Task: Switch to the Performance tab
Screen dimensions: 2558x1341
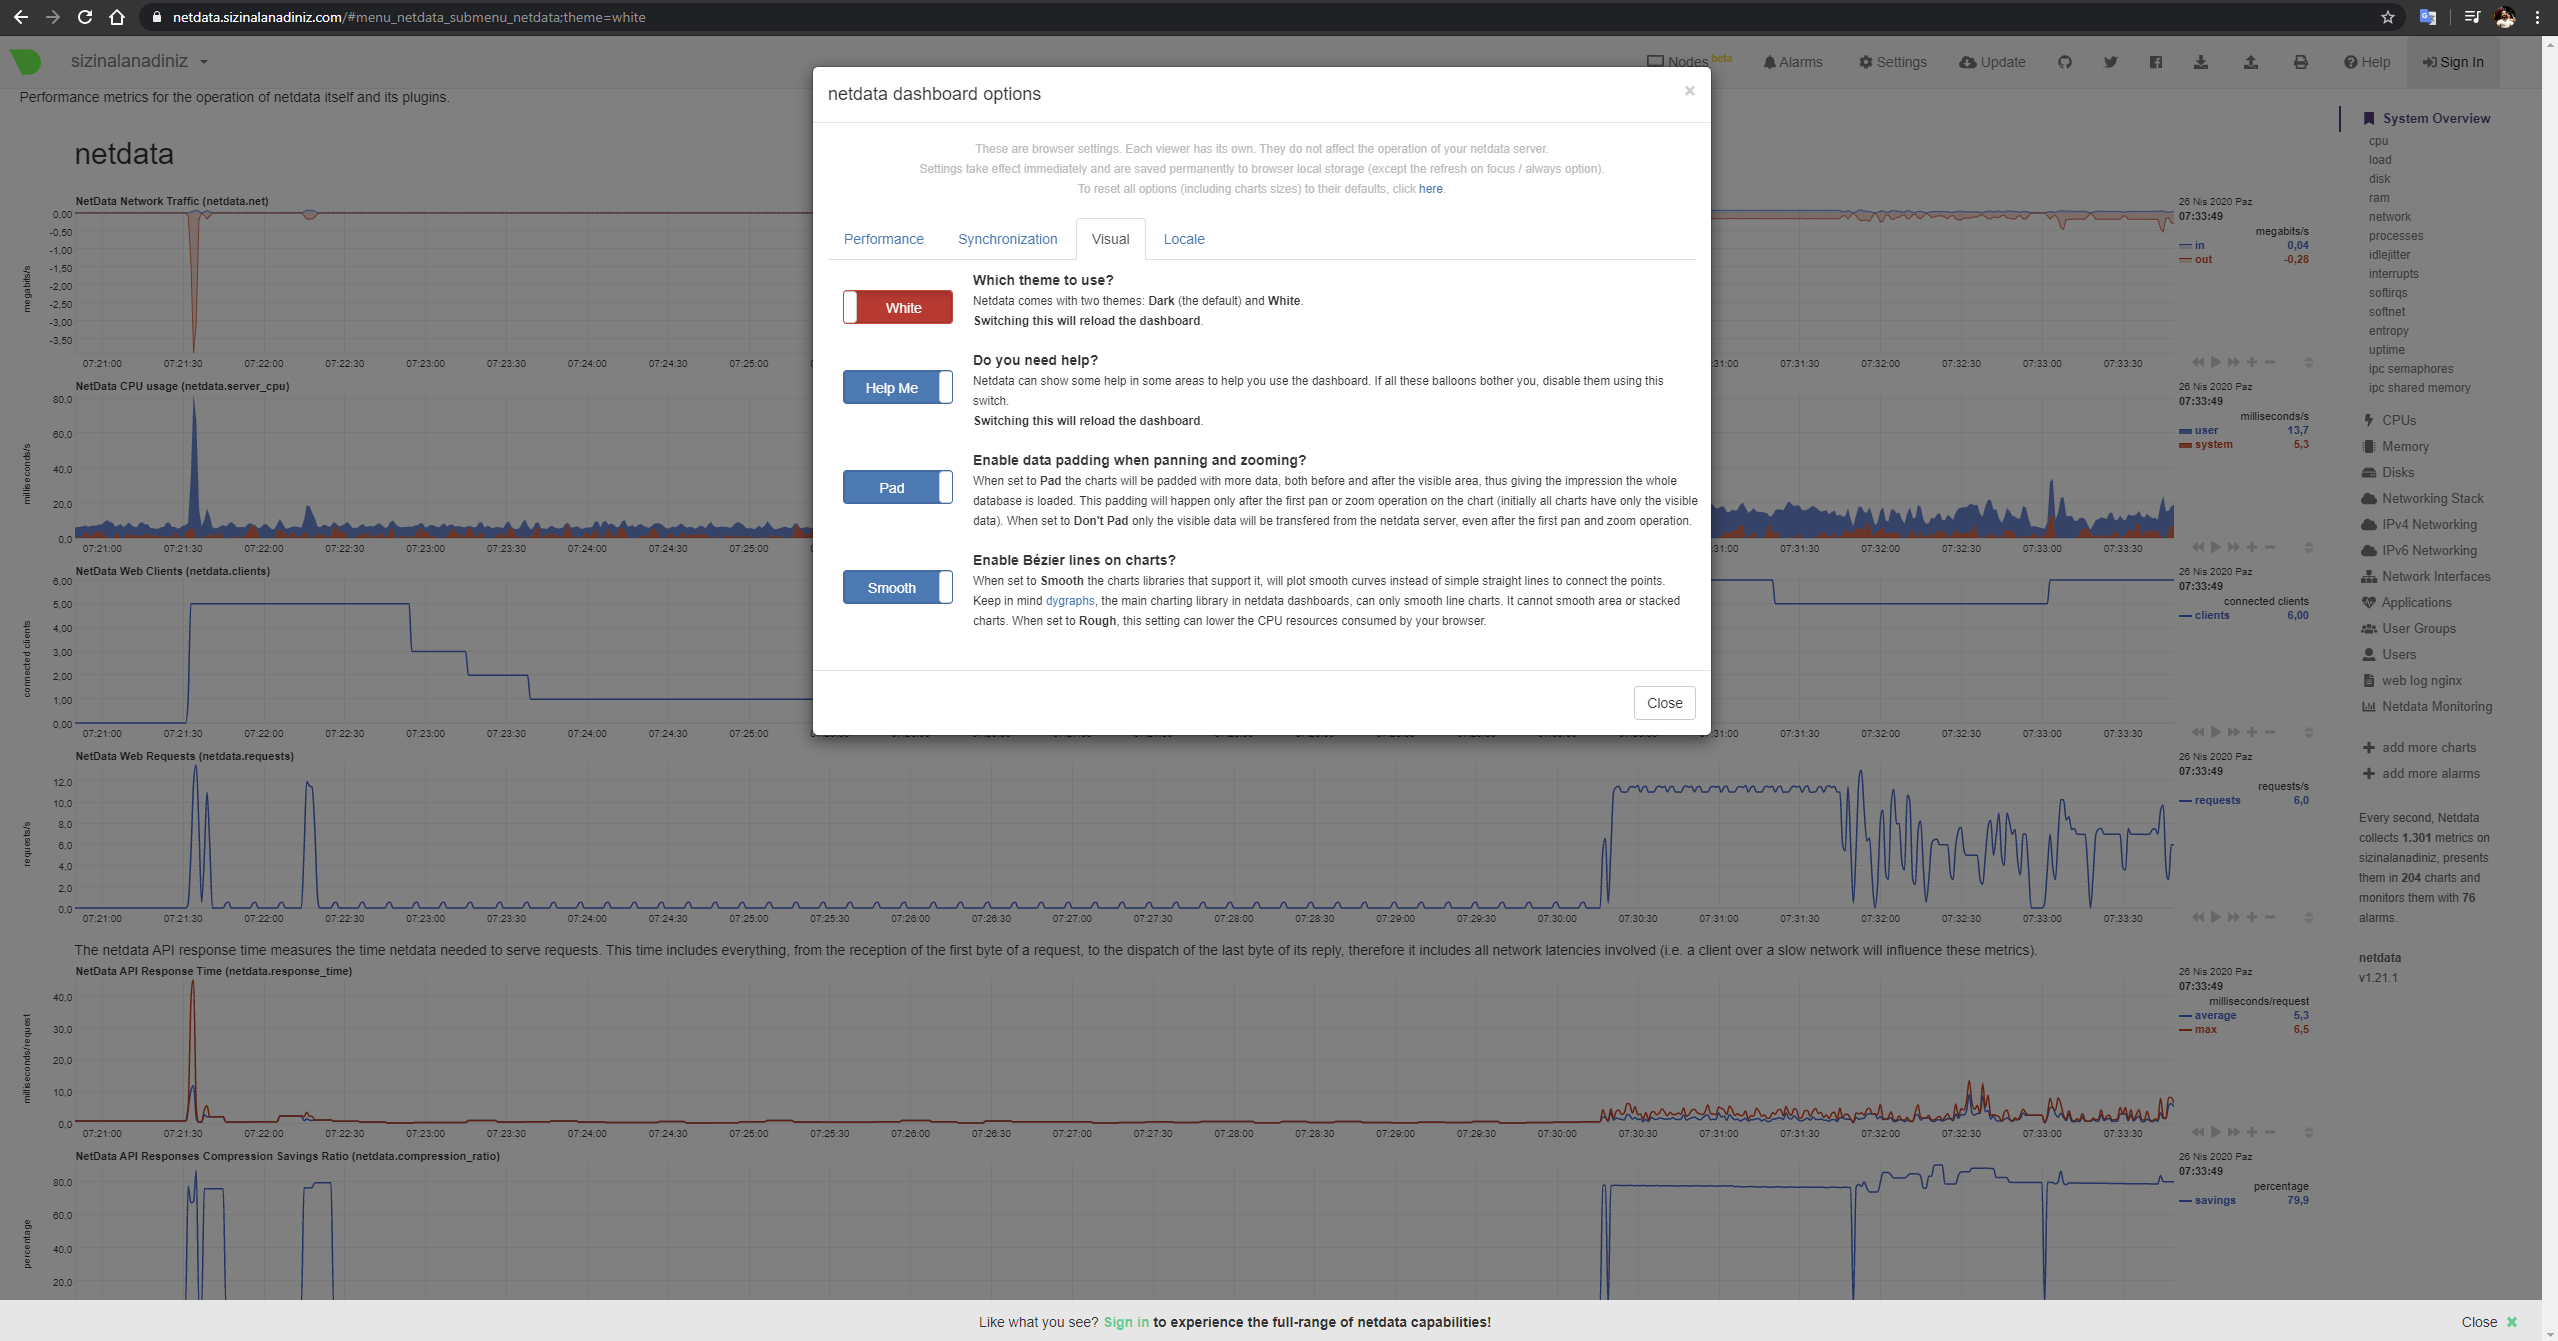Action: click(x=883, y=239)
